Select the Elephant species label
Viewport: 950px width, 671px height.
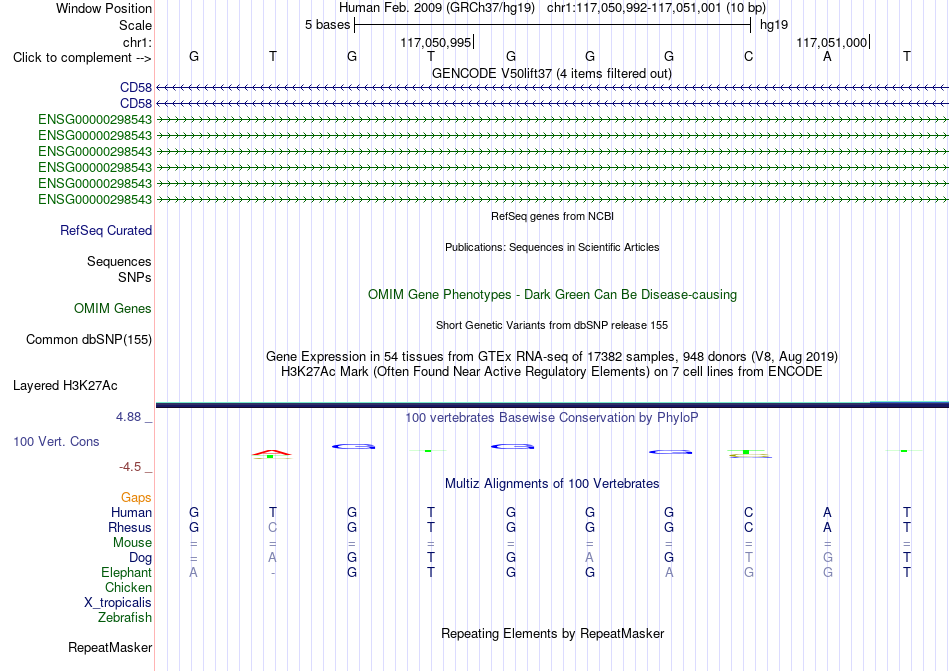(127, 572)
